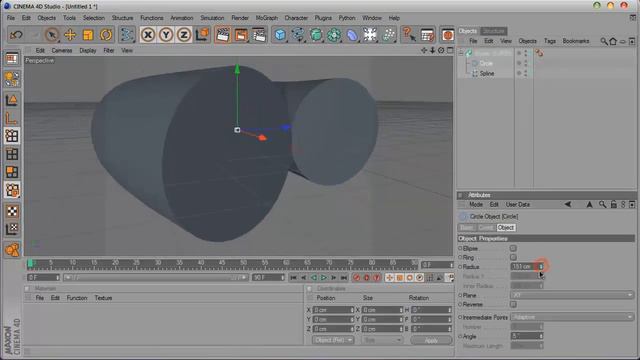Viewport: 640px width, 360px height.
Task: Open the Plane dropdown
Action: coord(572,295)
